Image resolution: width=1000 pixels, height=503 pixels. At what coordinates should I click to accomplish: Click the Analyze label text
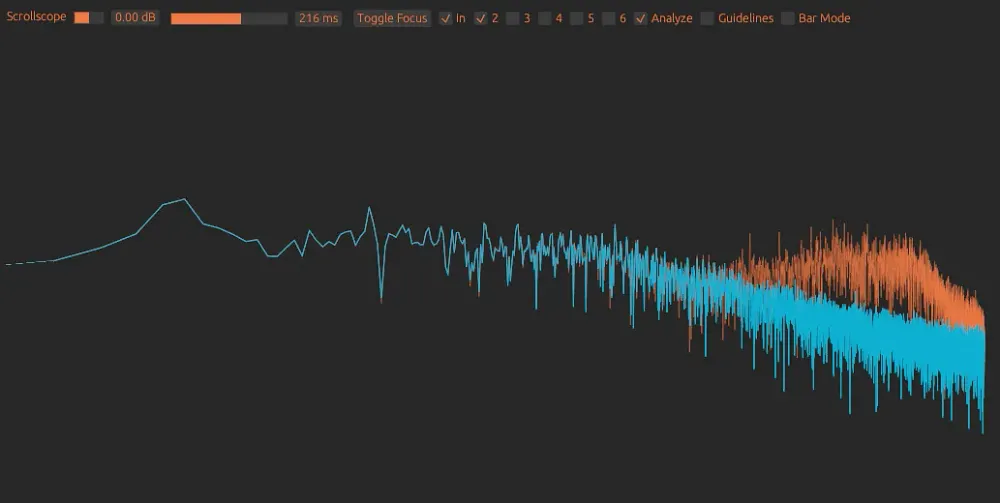tap(671, 18)
